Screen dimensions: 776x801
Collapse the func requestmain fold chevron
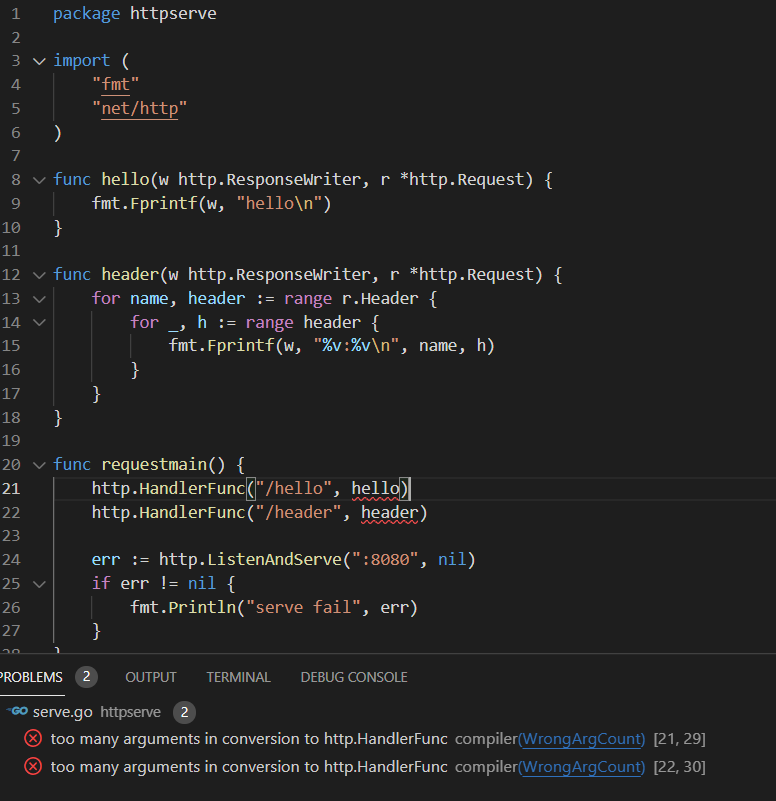point(39,465)
